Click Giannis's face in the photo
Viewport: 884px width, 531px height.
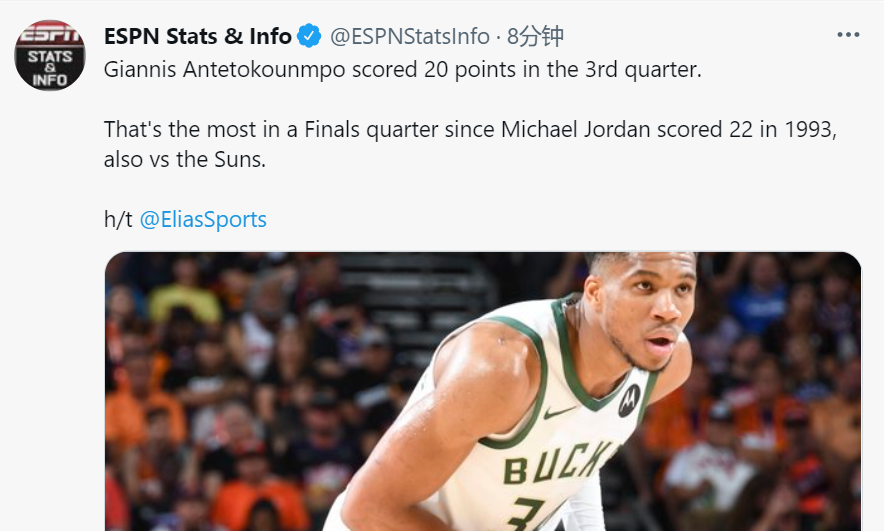coord(643,318)
